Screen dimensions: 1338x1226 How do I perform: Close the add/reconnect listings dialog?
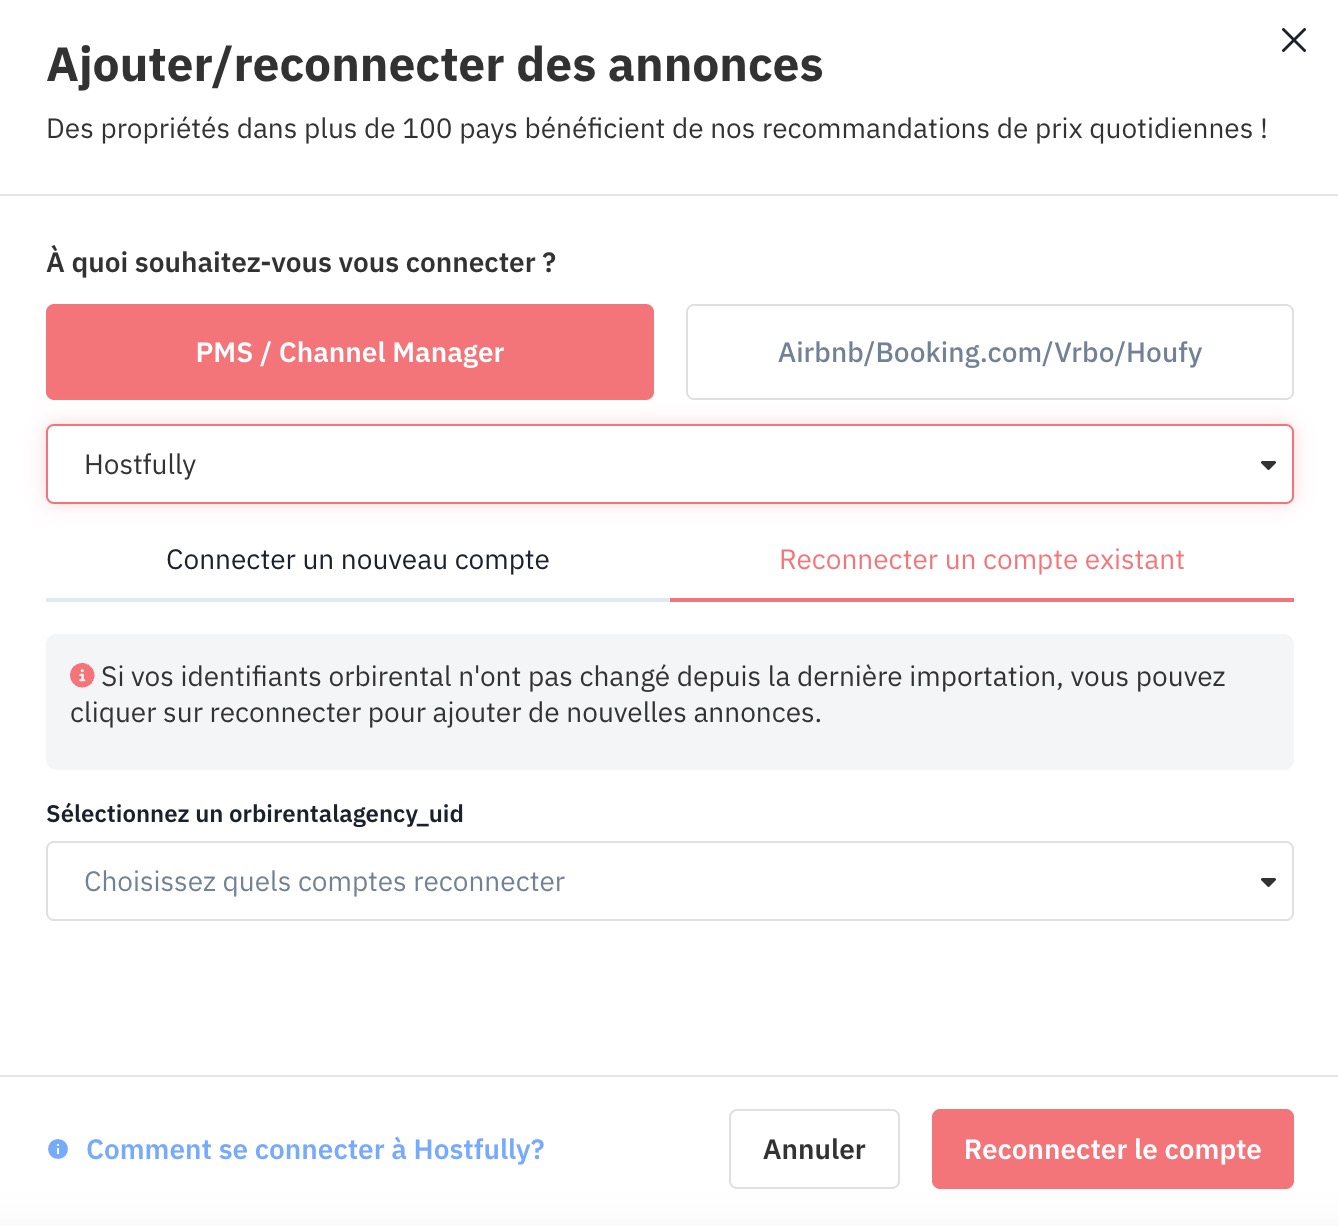coord(1293,40)
